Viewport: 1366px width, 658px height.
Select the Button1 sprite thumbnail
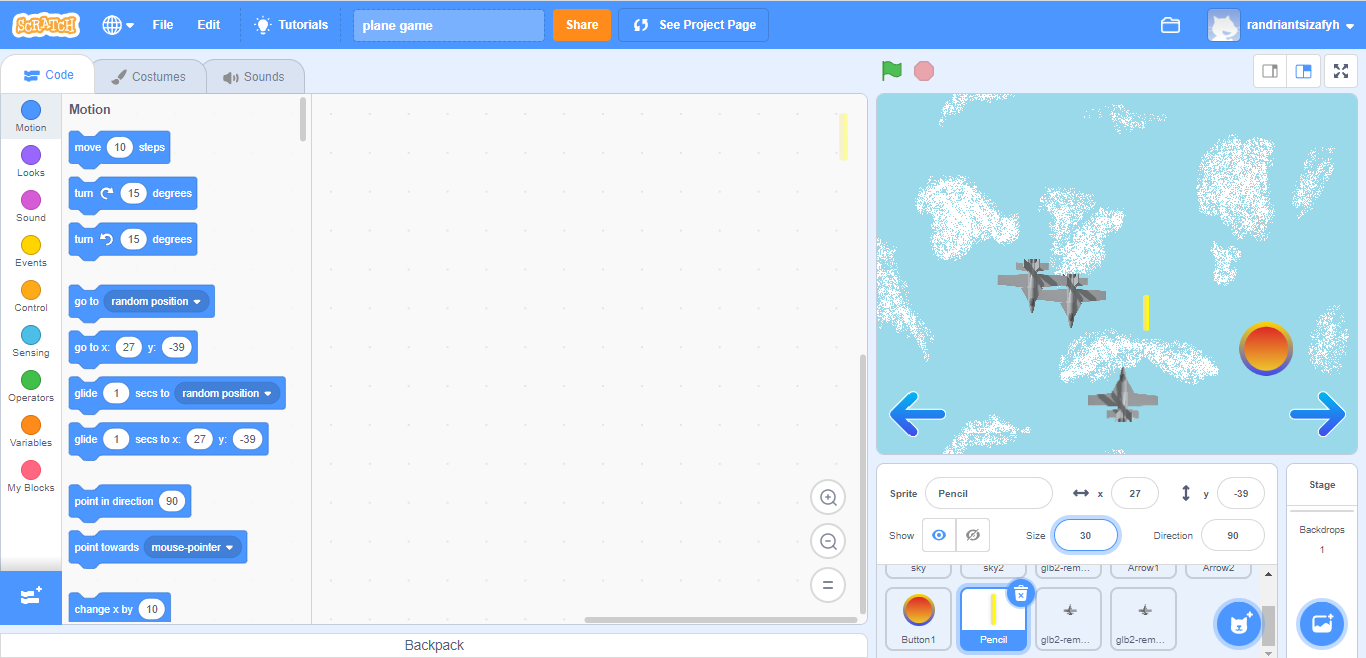pyautogui.click(x=918, y=618)
